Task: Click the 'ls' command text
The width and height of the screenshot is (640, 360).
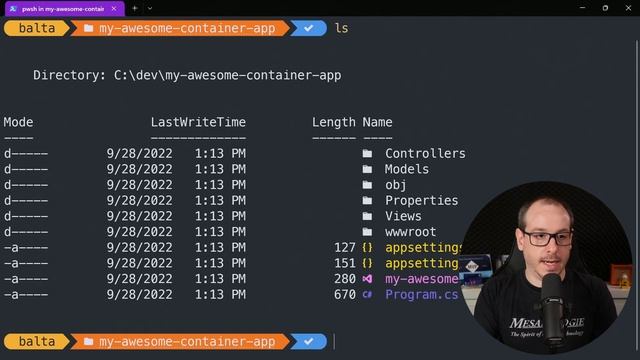Action: (342, 28)
